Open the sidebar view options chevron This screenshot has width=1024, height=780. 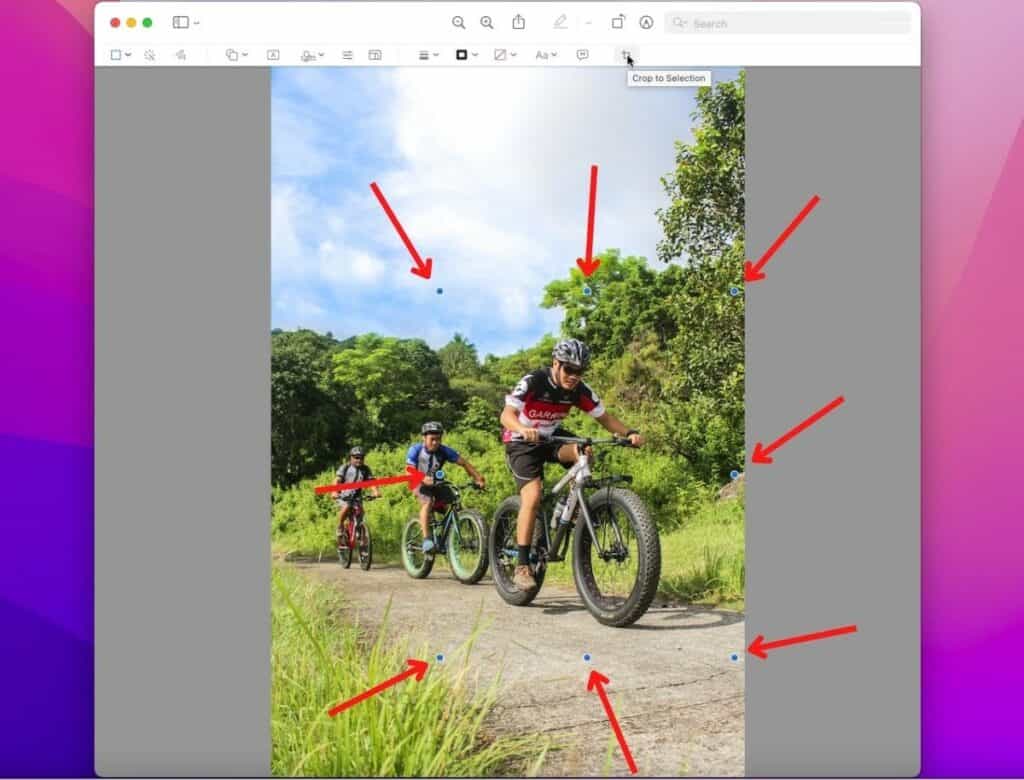[x=197, y=23]
